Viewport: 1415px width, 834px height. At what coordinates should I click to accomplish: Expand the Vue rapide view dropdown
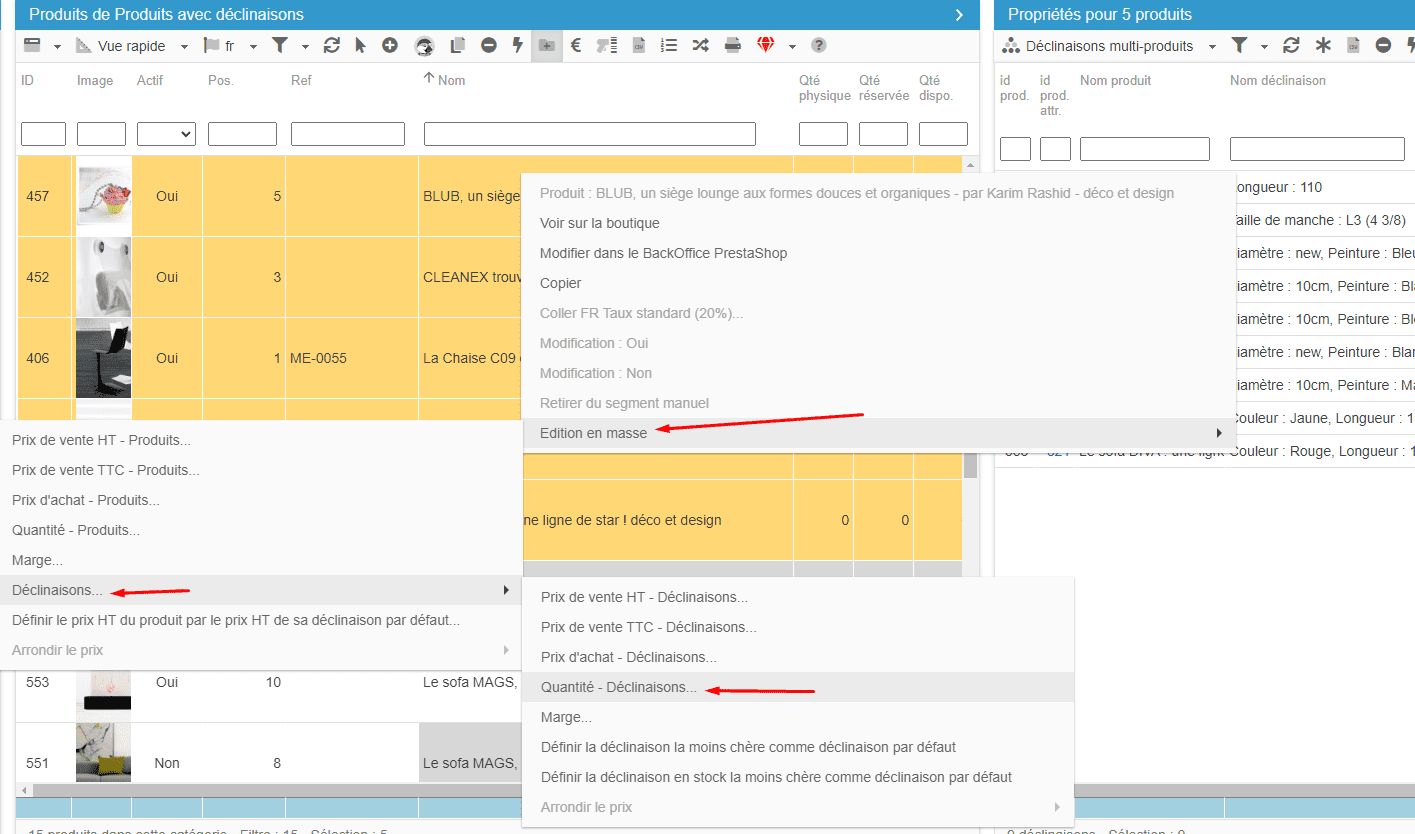click(x=184, y=47)
